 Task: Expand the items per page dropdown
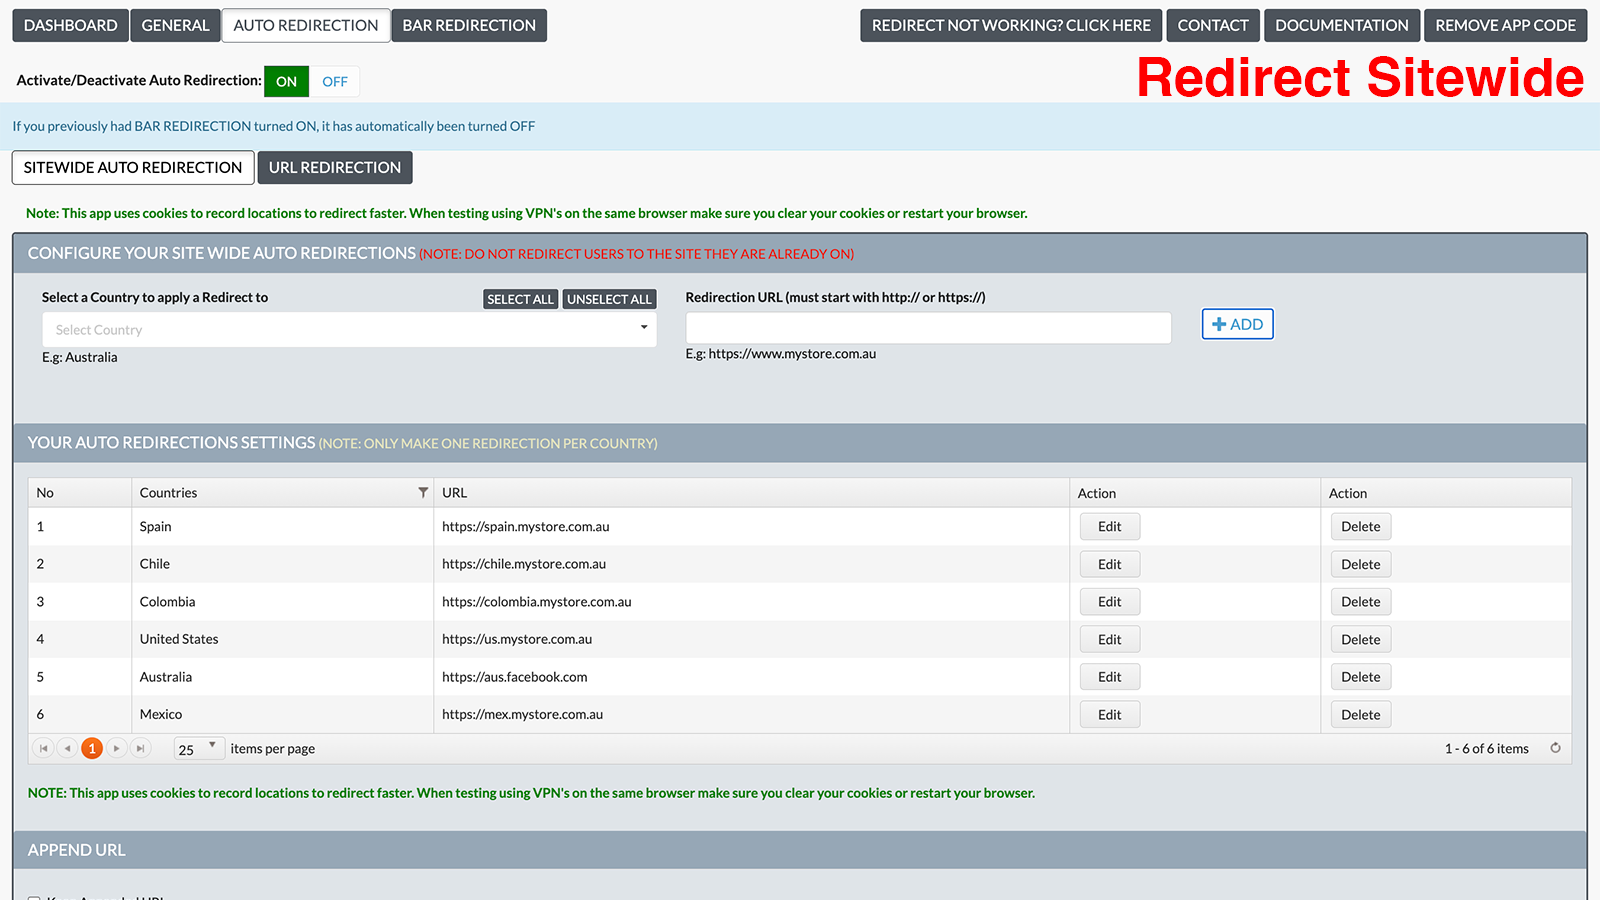(199, 747)
